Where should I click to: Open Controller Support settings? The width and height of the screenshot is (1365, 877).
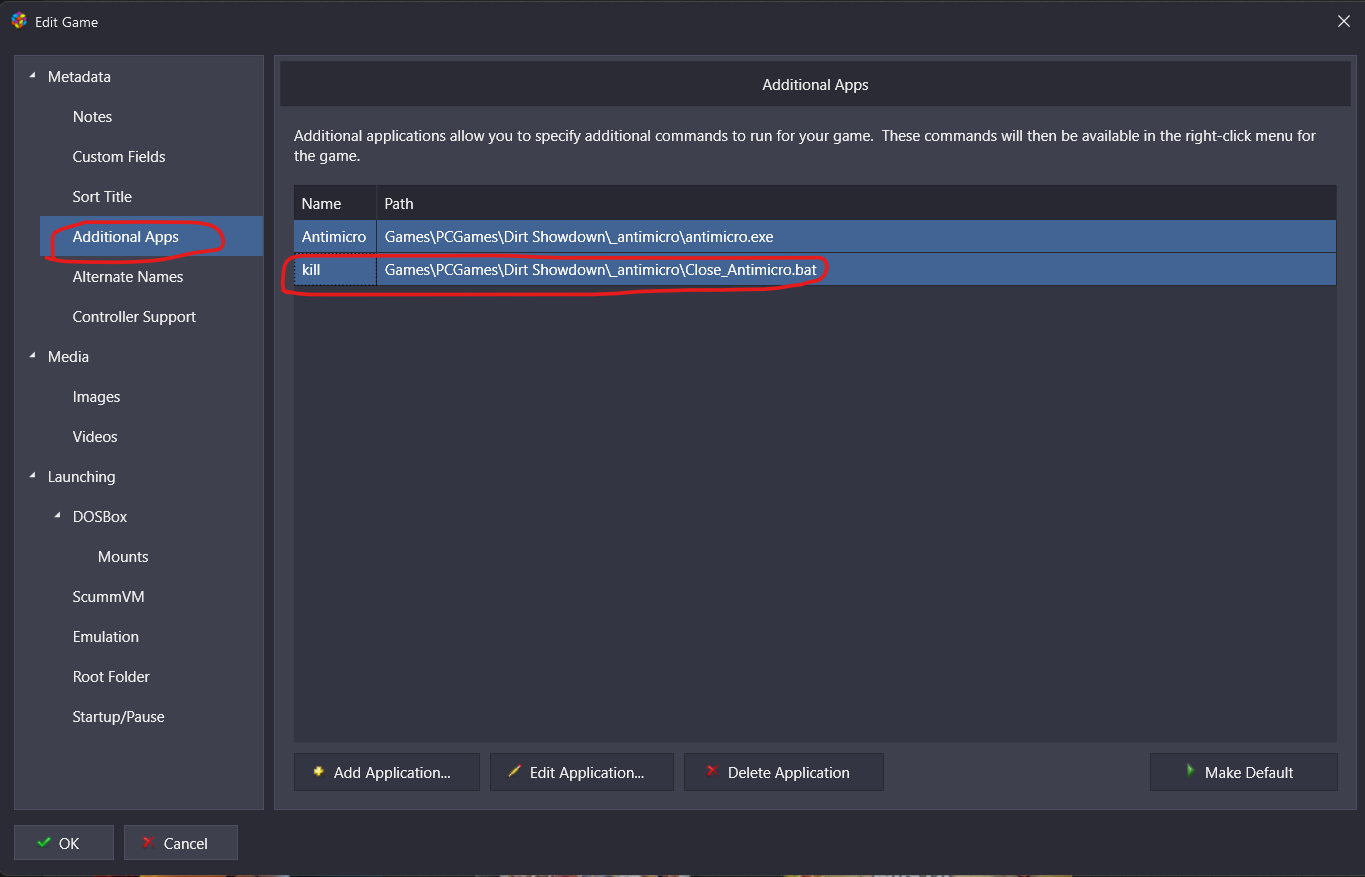click(134, 317)
